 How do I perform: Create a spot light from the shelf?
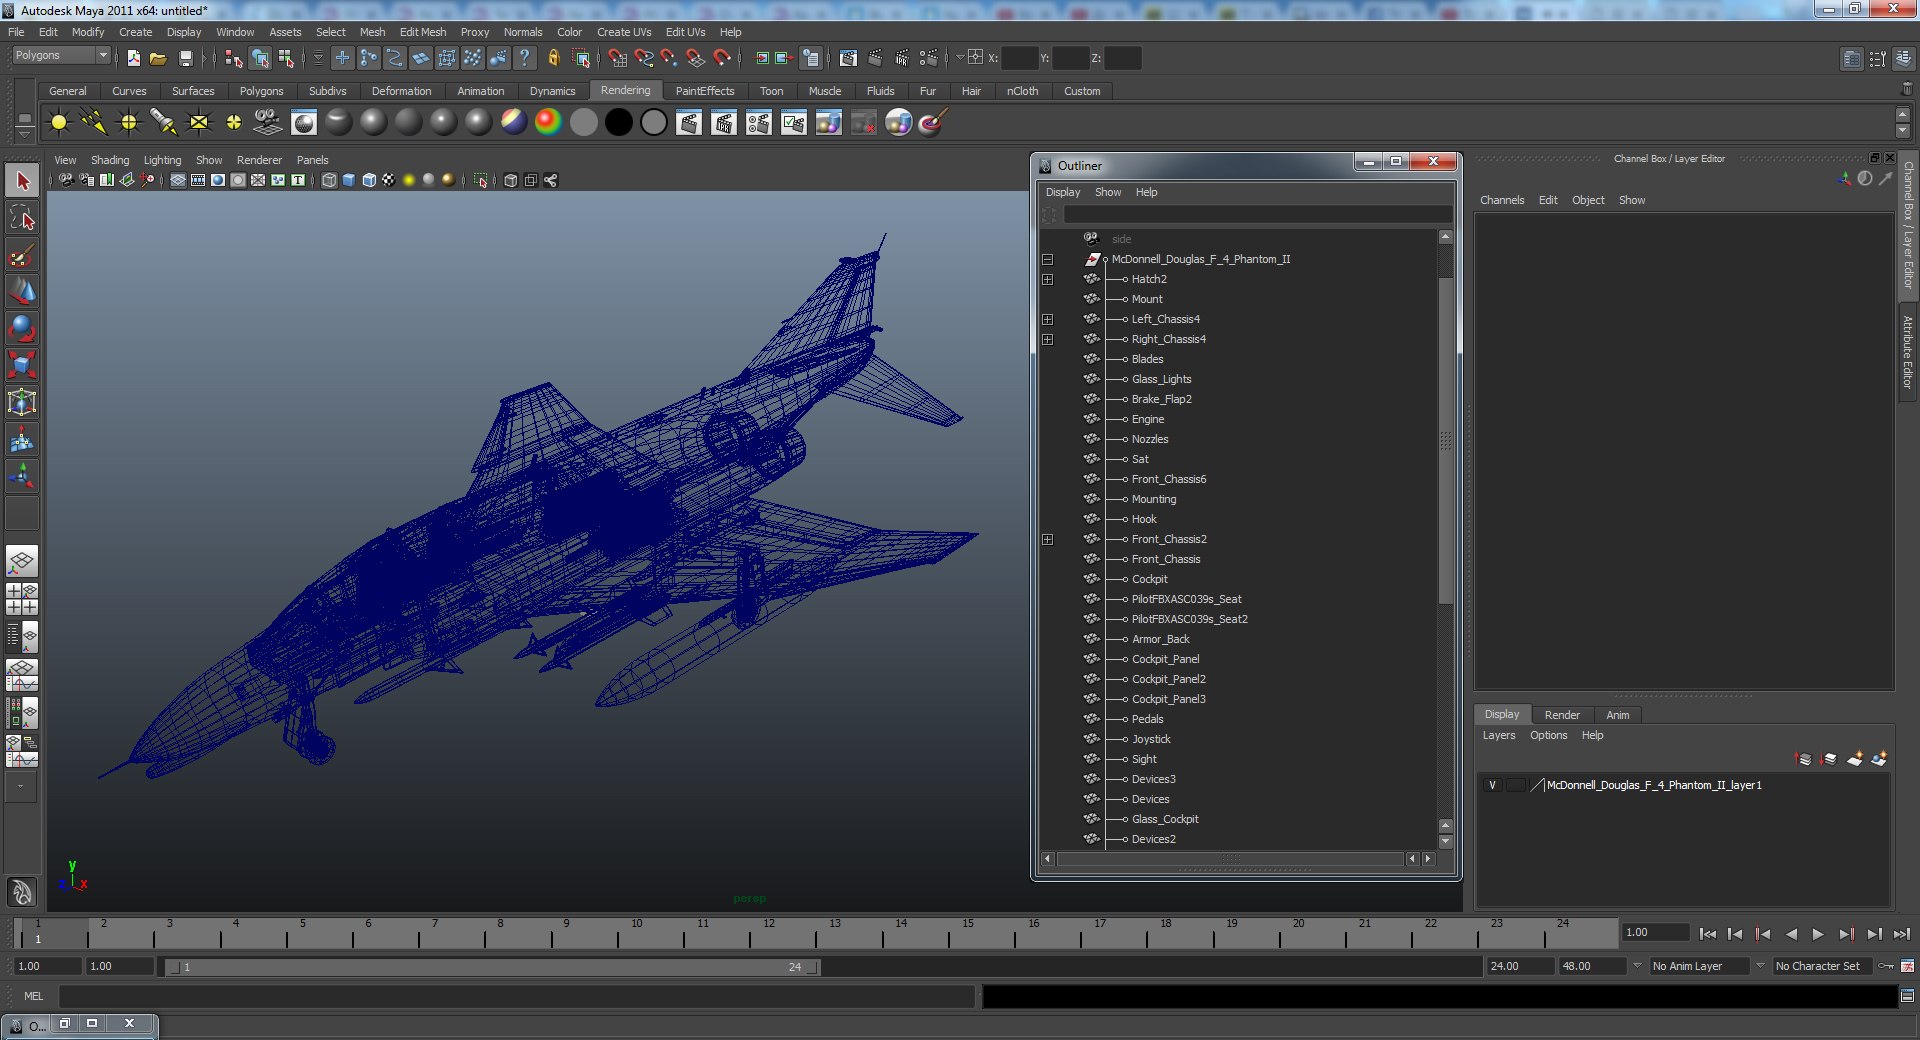163,123
